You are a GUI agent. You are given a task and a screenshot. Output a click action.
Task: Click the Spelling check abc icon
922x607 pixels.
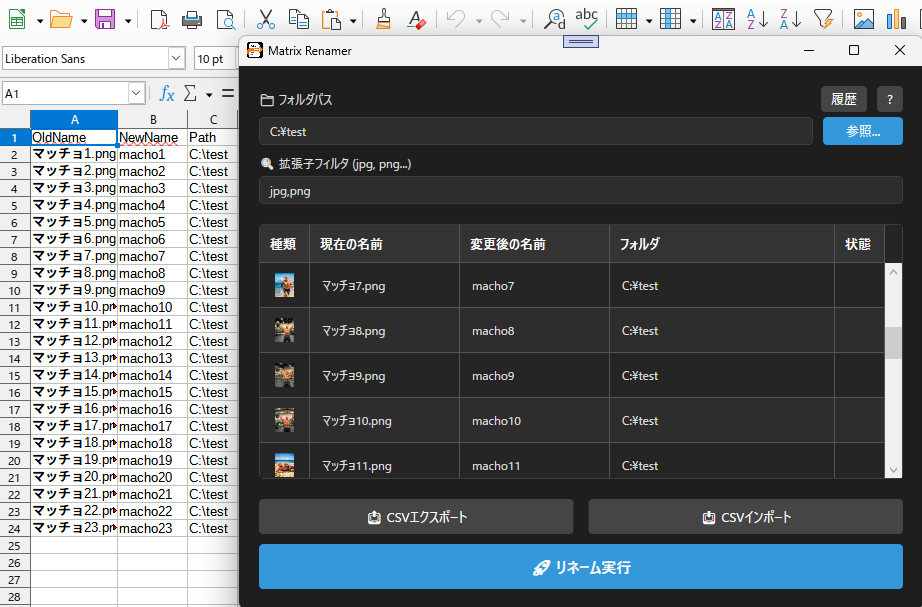point(586,19)
